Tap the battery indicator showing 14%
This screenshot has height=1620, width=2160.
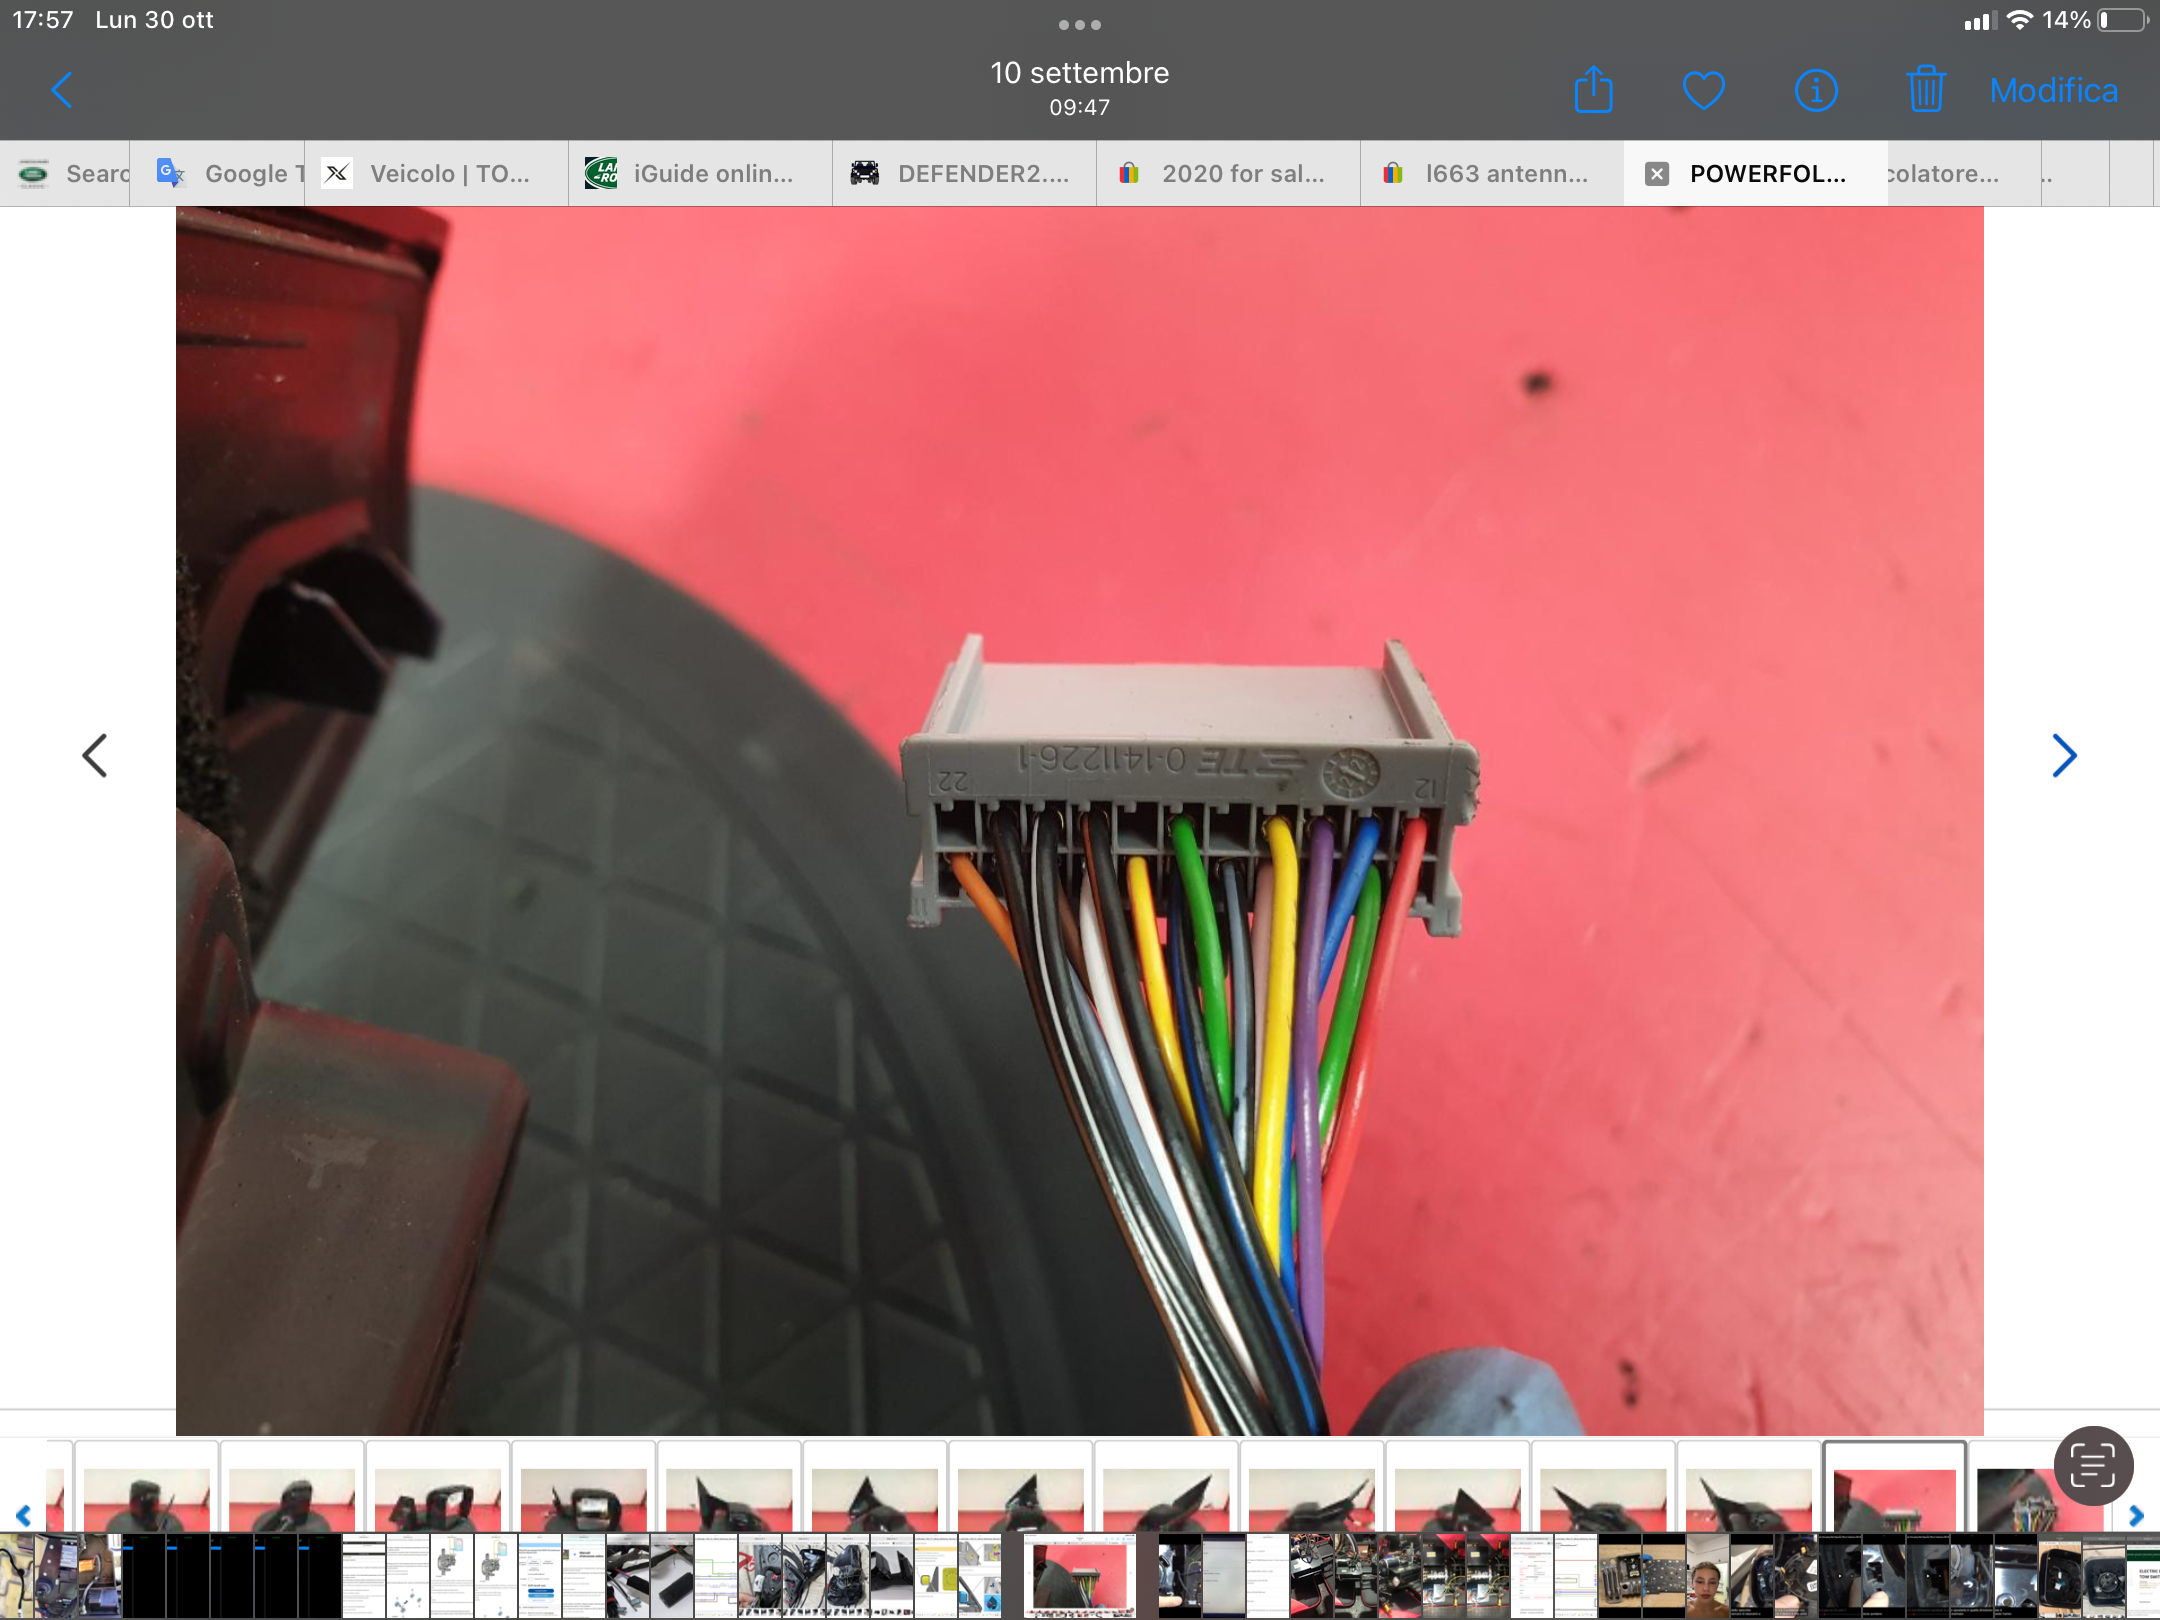(x=2095, y=20)
